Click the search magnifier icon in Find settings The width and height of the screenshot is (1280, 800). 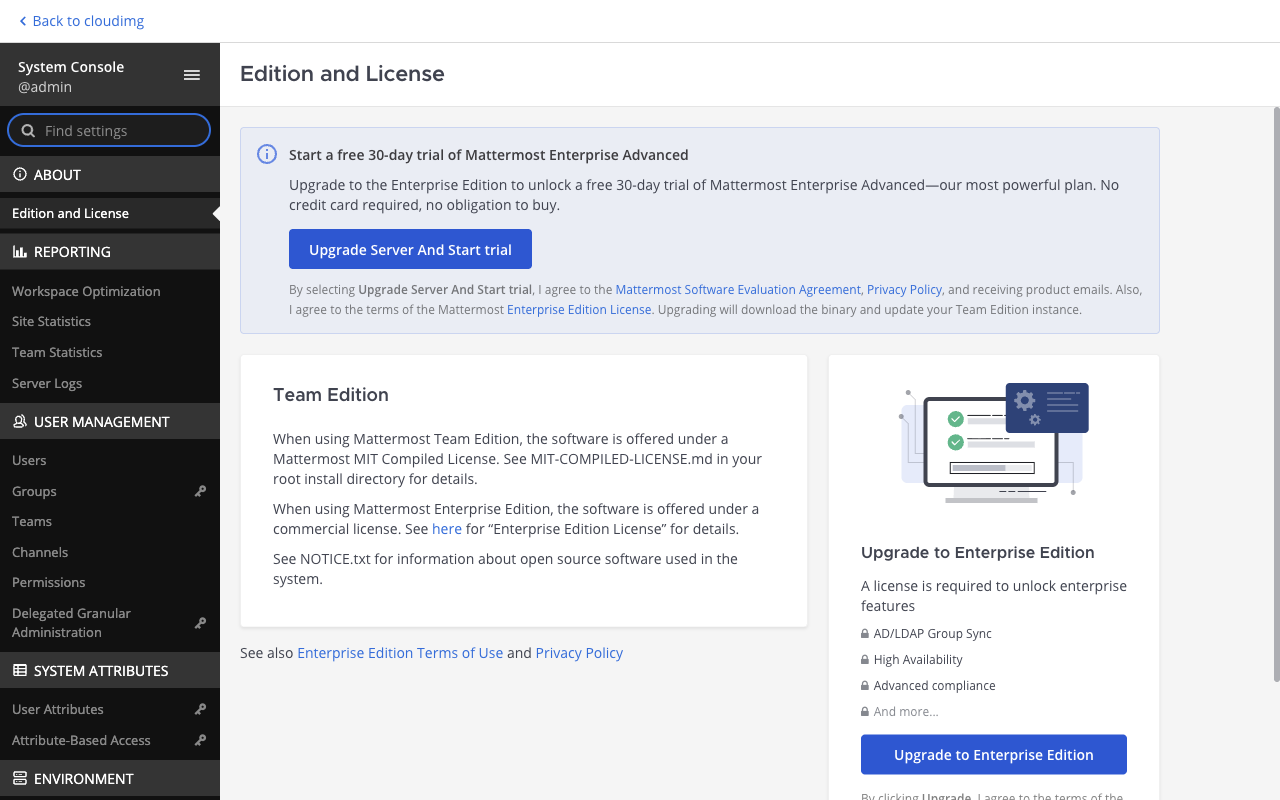click(28, 131)
